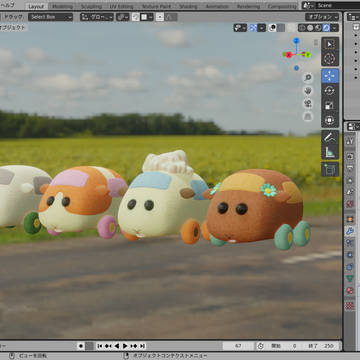The height and width of the screenshot is (360, 360).
Task: Switch to the Shading workspace tab
Action: click(188, 6)
